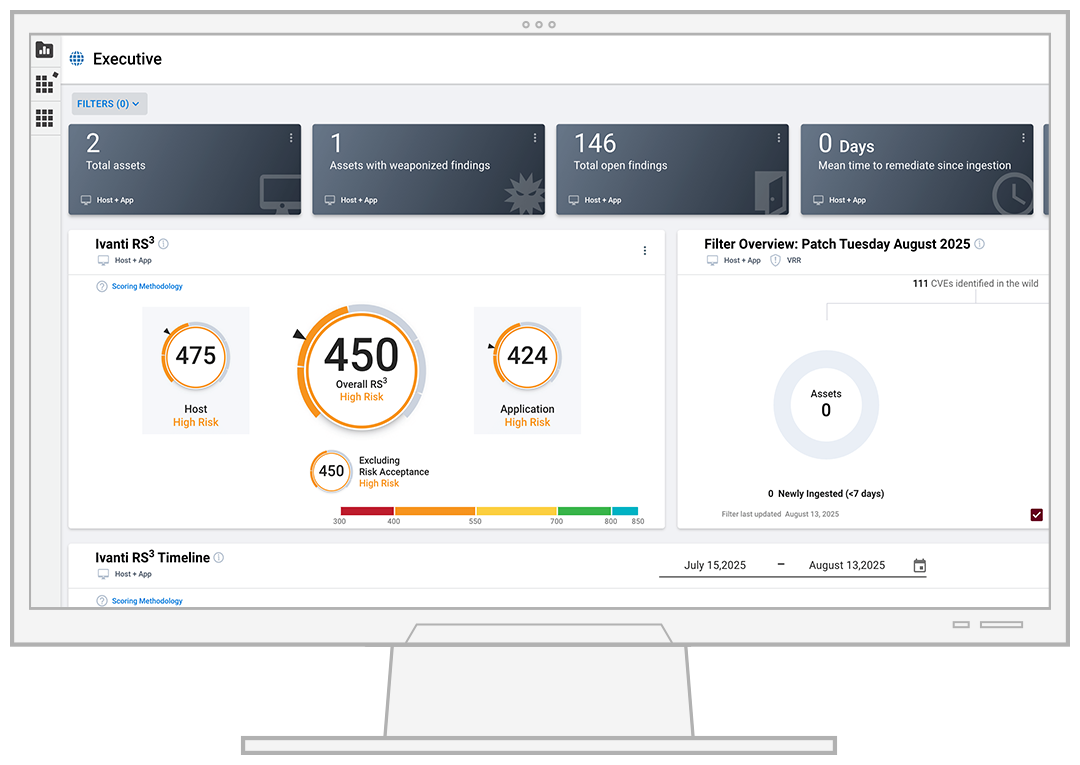Toggle the red checkbox on the Filter Overview card
This screenshot has height=765, width=1080.
1037,514
